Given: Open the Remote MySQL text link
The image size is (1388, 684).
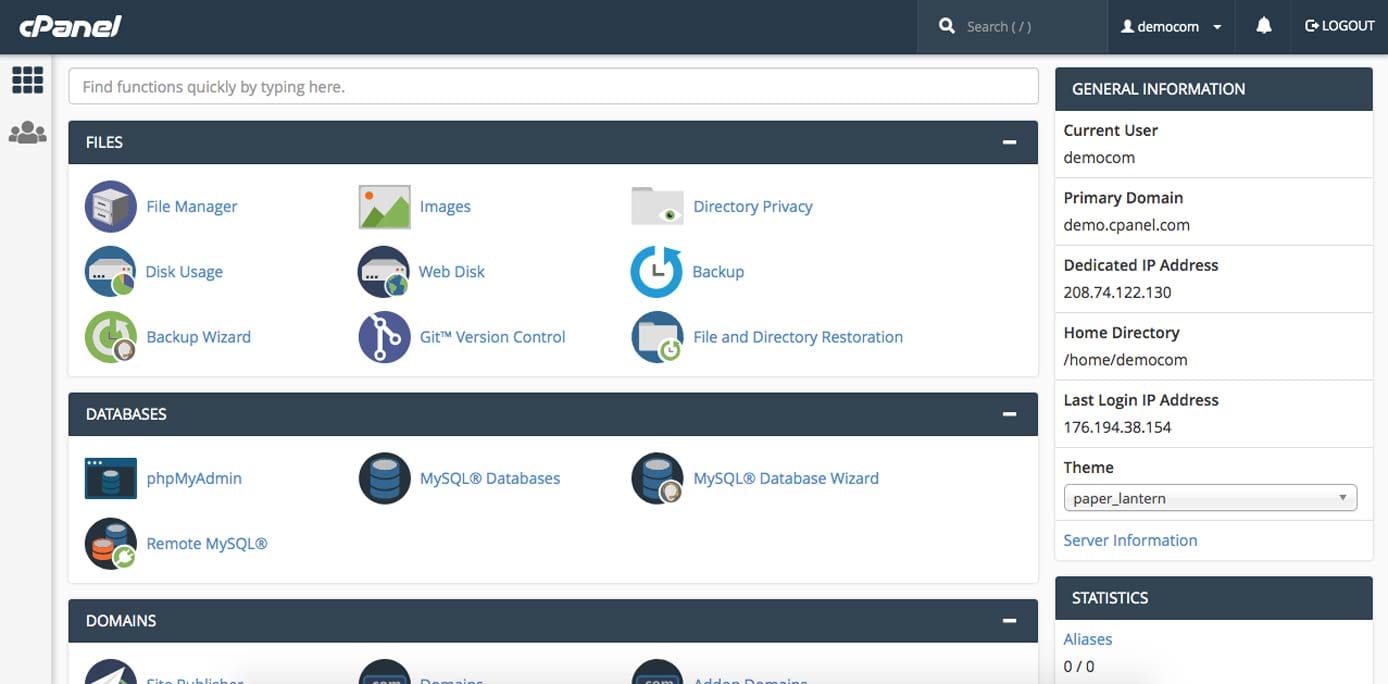Looking at the screenshot, I should click(207, 544).
